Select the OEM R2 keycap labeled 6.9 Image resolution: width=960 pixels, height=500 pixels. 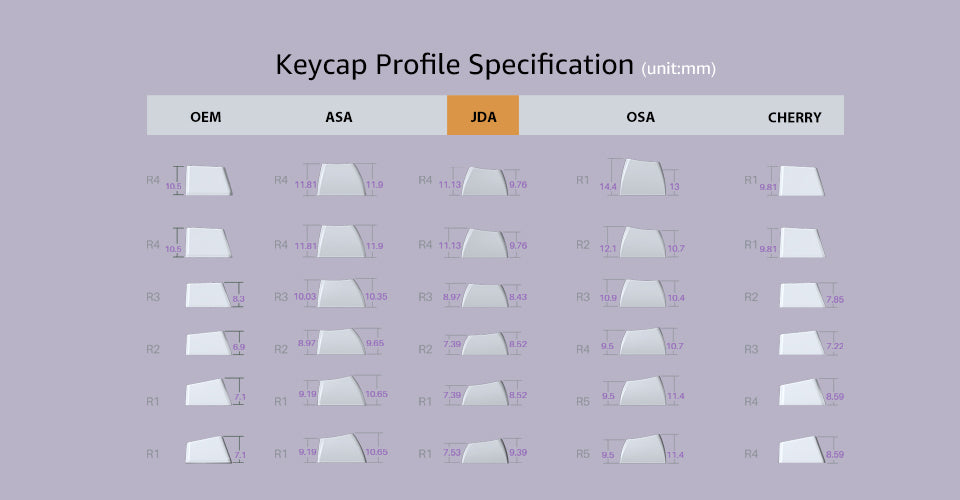(x=208, y=343)
